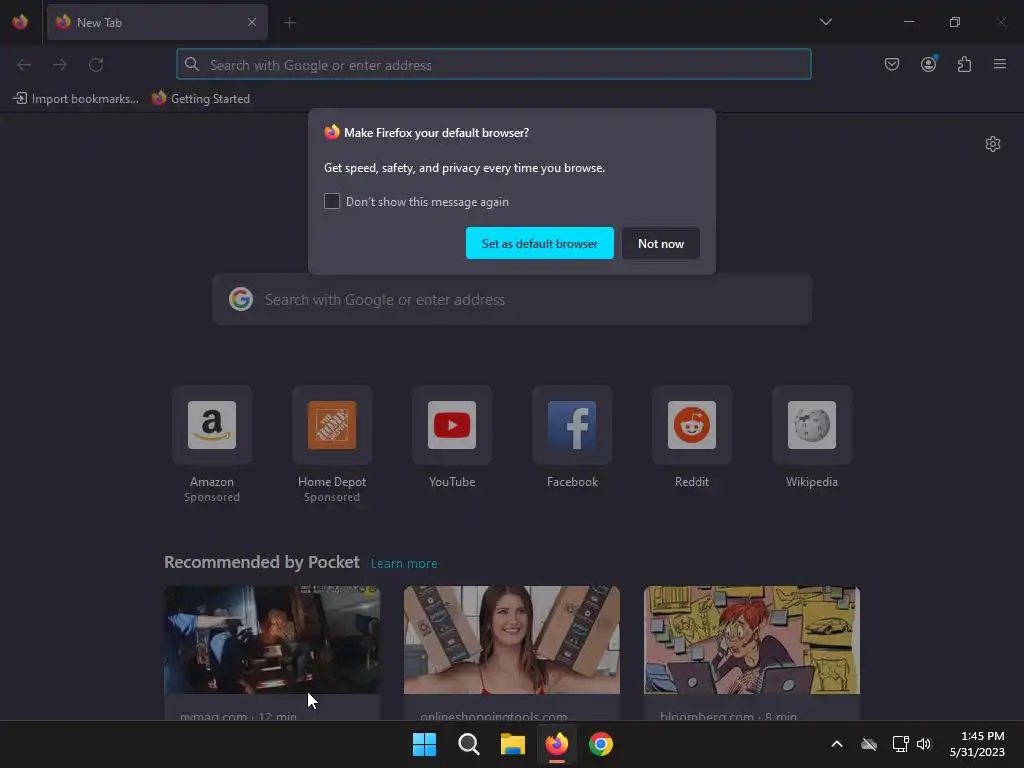Screen dimensions: 1024x768
Task: Click the address bar magnifier icon
Action: (191, 64)
